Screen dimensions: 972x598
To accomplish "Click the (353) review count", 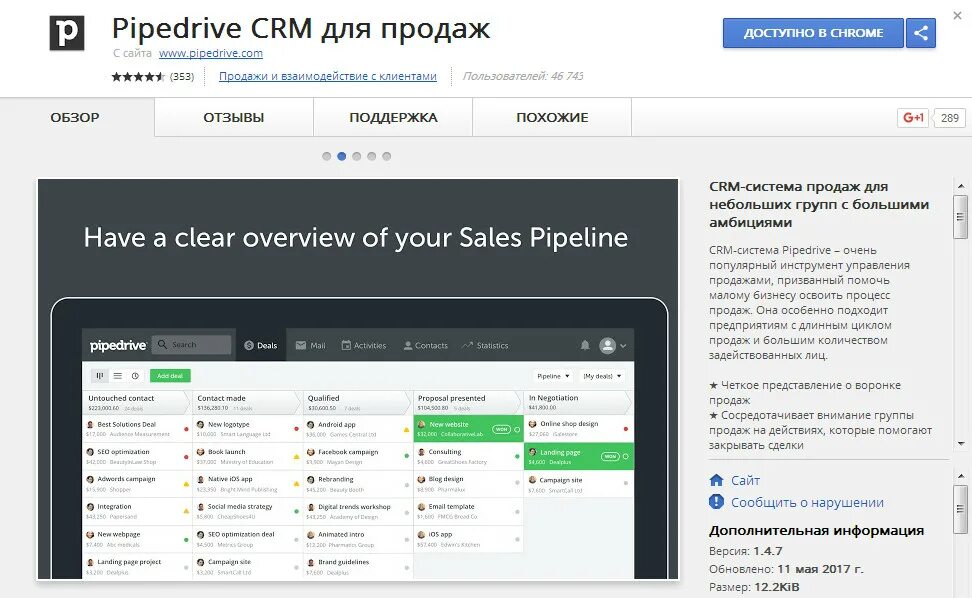I will [182, 77].
